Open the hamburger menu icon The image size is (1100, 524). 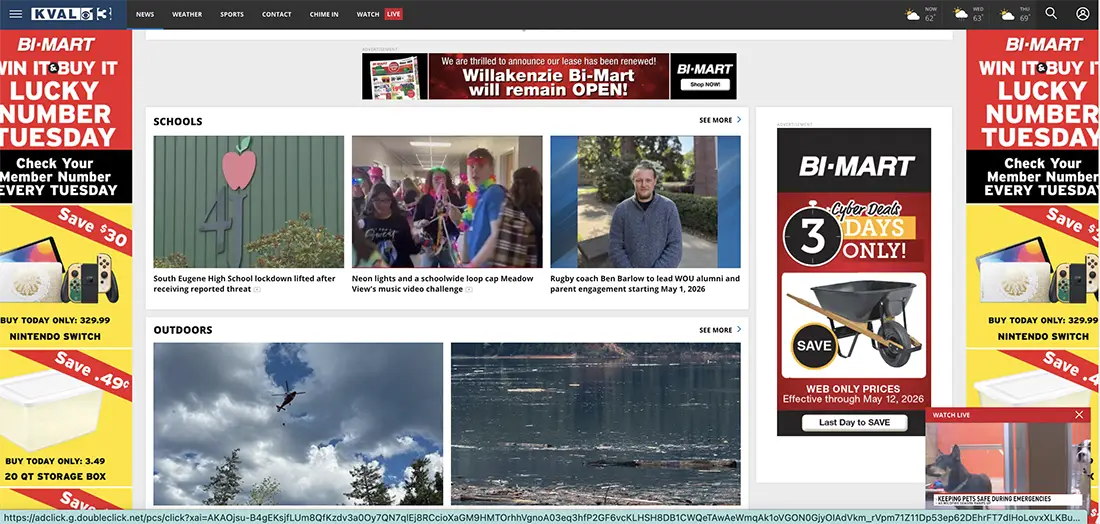point(15,14)
